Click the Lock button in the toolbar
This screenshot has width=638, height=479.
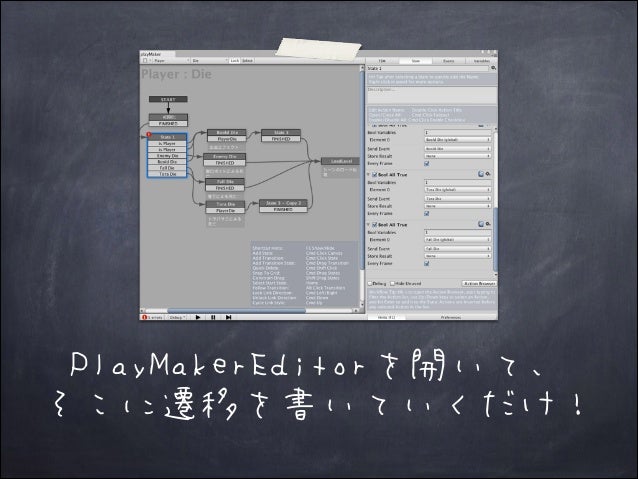235,61
